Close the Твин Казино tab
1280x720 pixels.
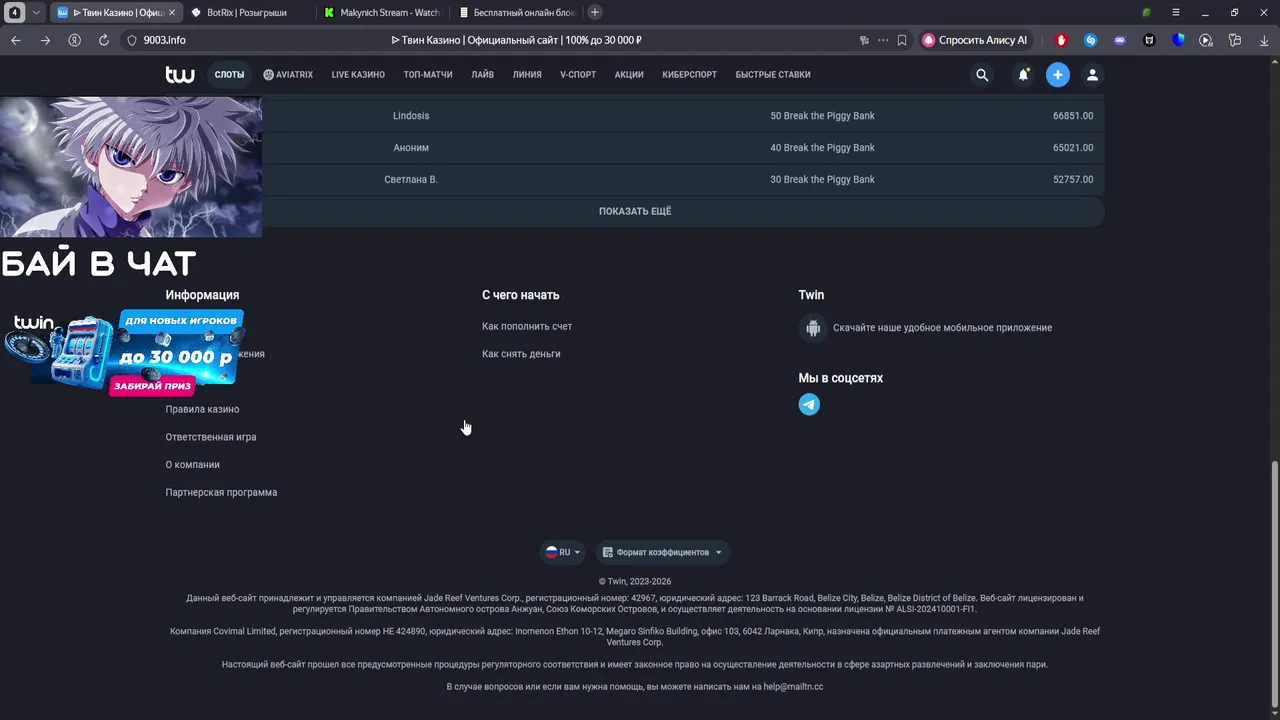(172, 13)
